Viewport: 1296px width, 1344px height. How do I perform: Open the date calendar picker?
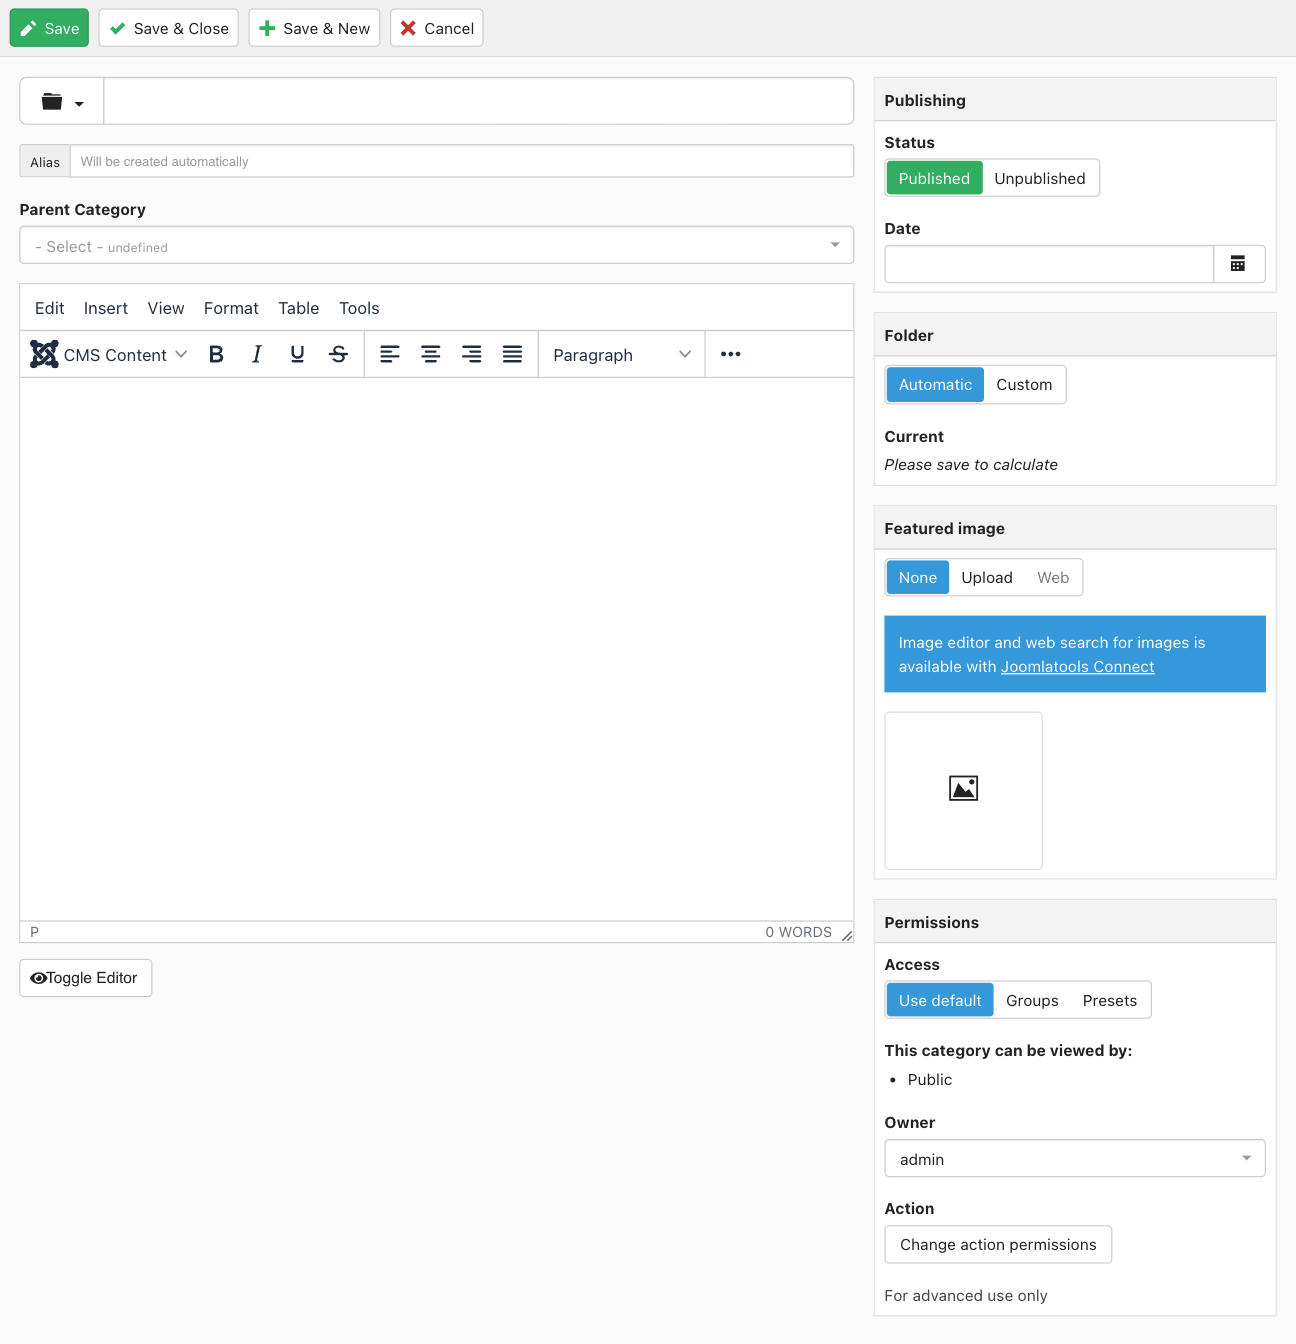click(x=1238, y=264)
